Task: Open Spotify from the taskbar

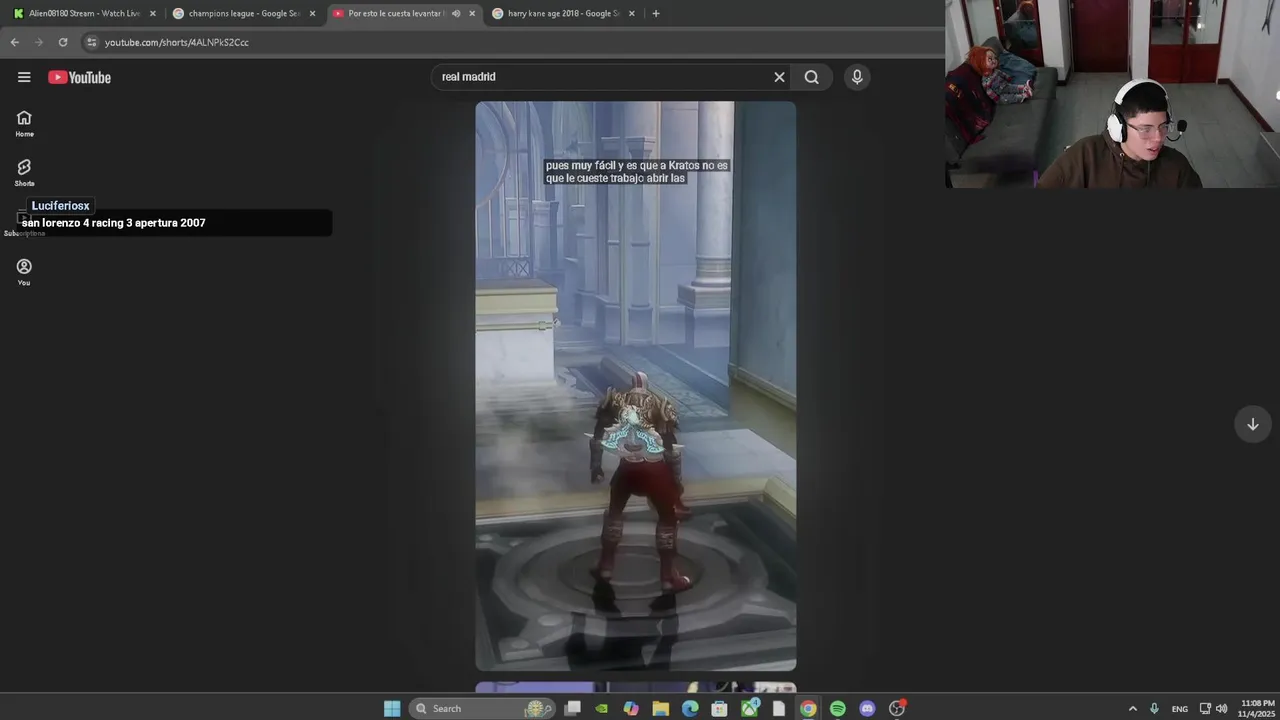Action: click(838, 708)
